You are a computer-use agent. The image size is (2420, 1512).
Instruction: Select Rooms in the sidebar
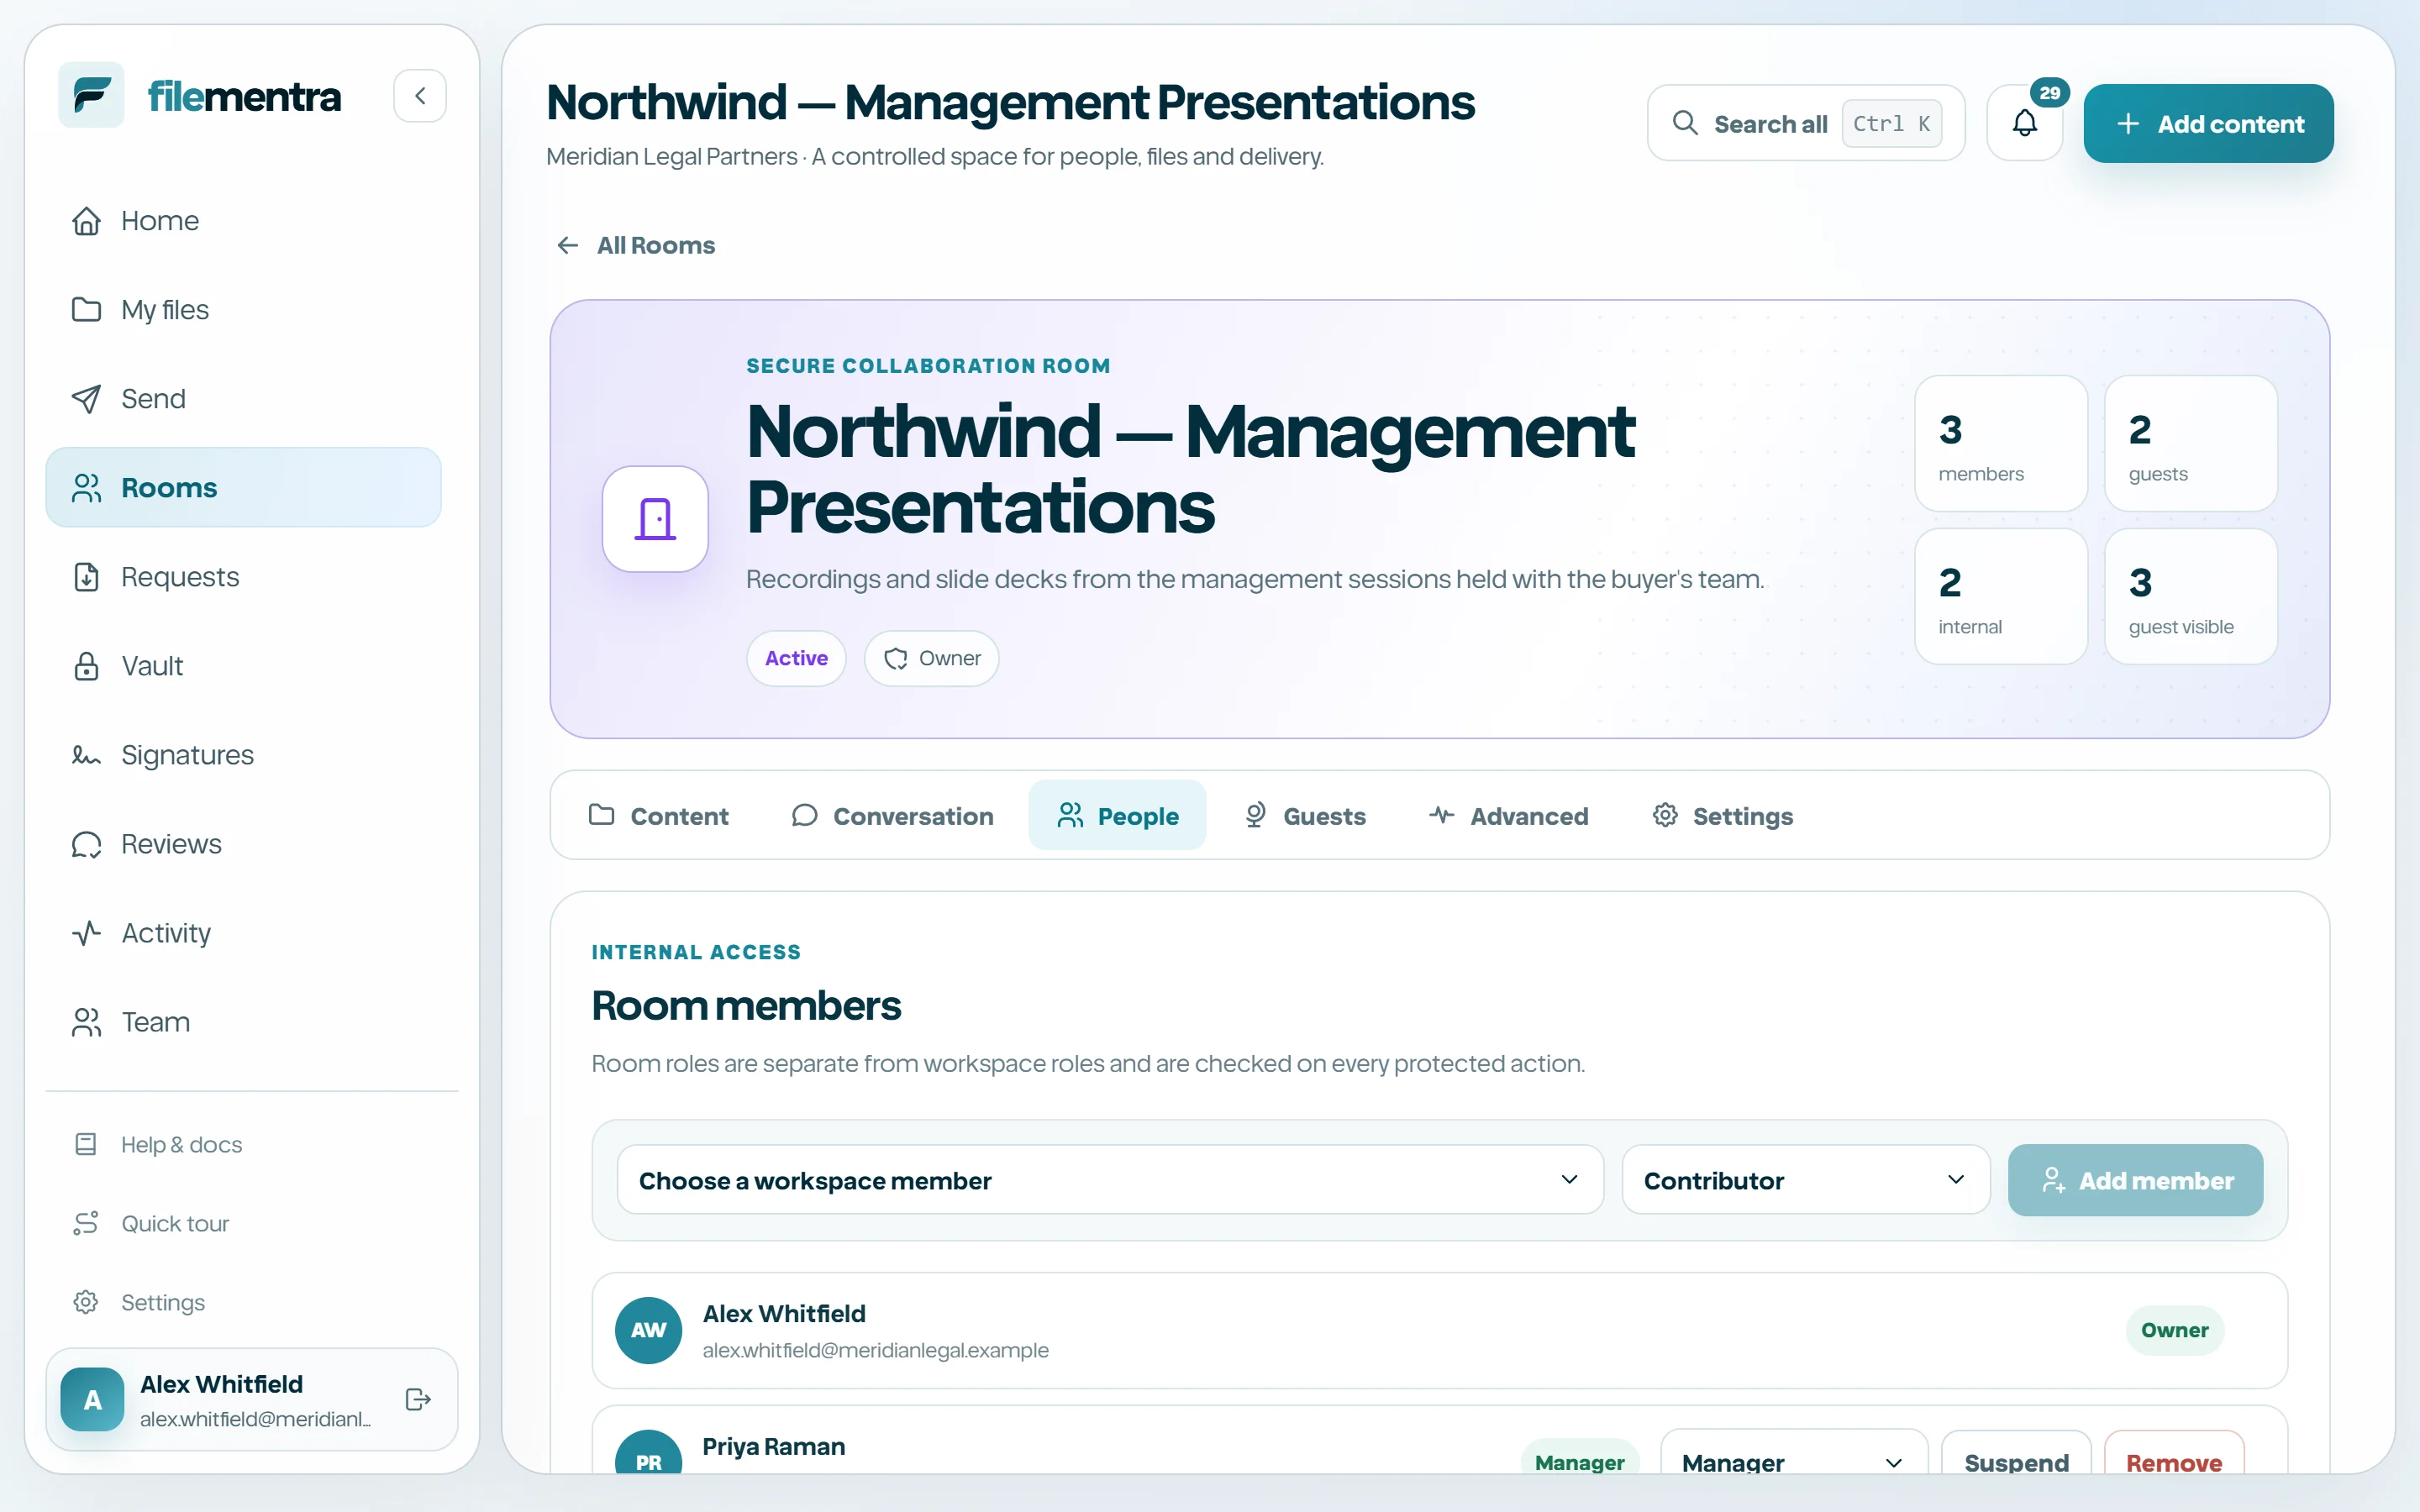pos(243,487)
